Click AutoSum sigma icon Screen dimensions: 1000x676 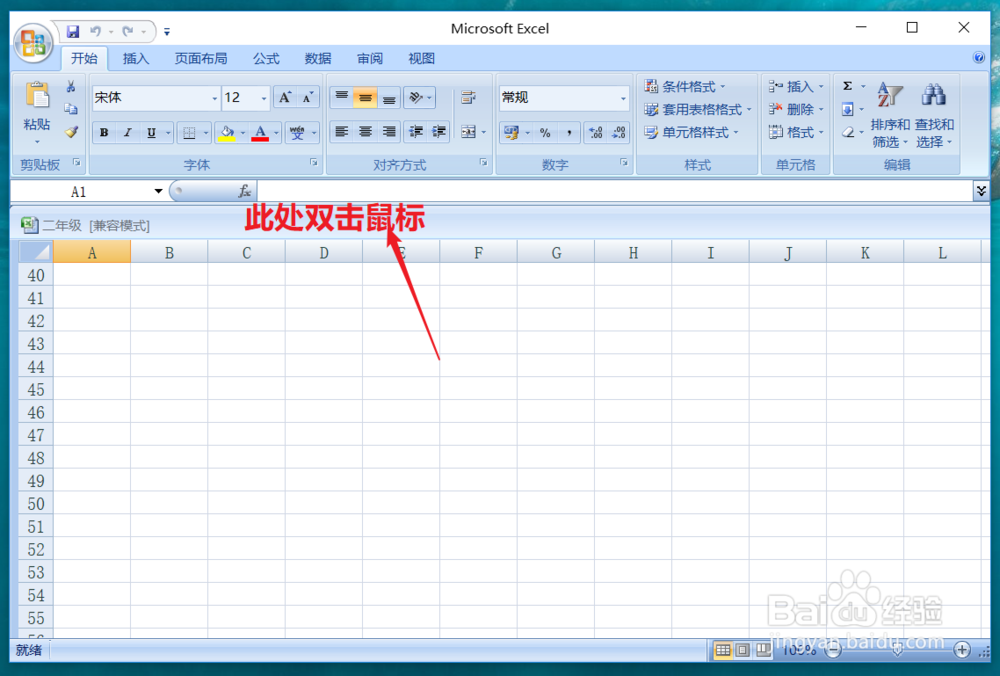tap(848, 86)
